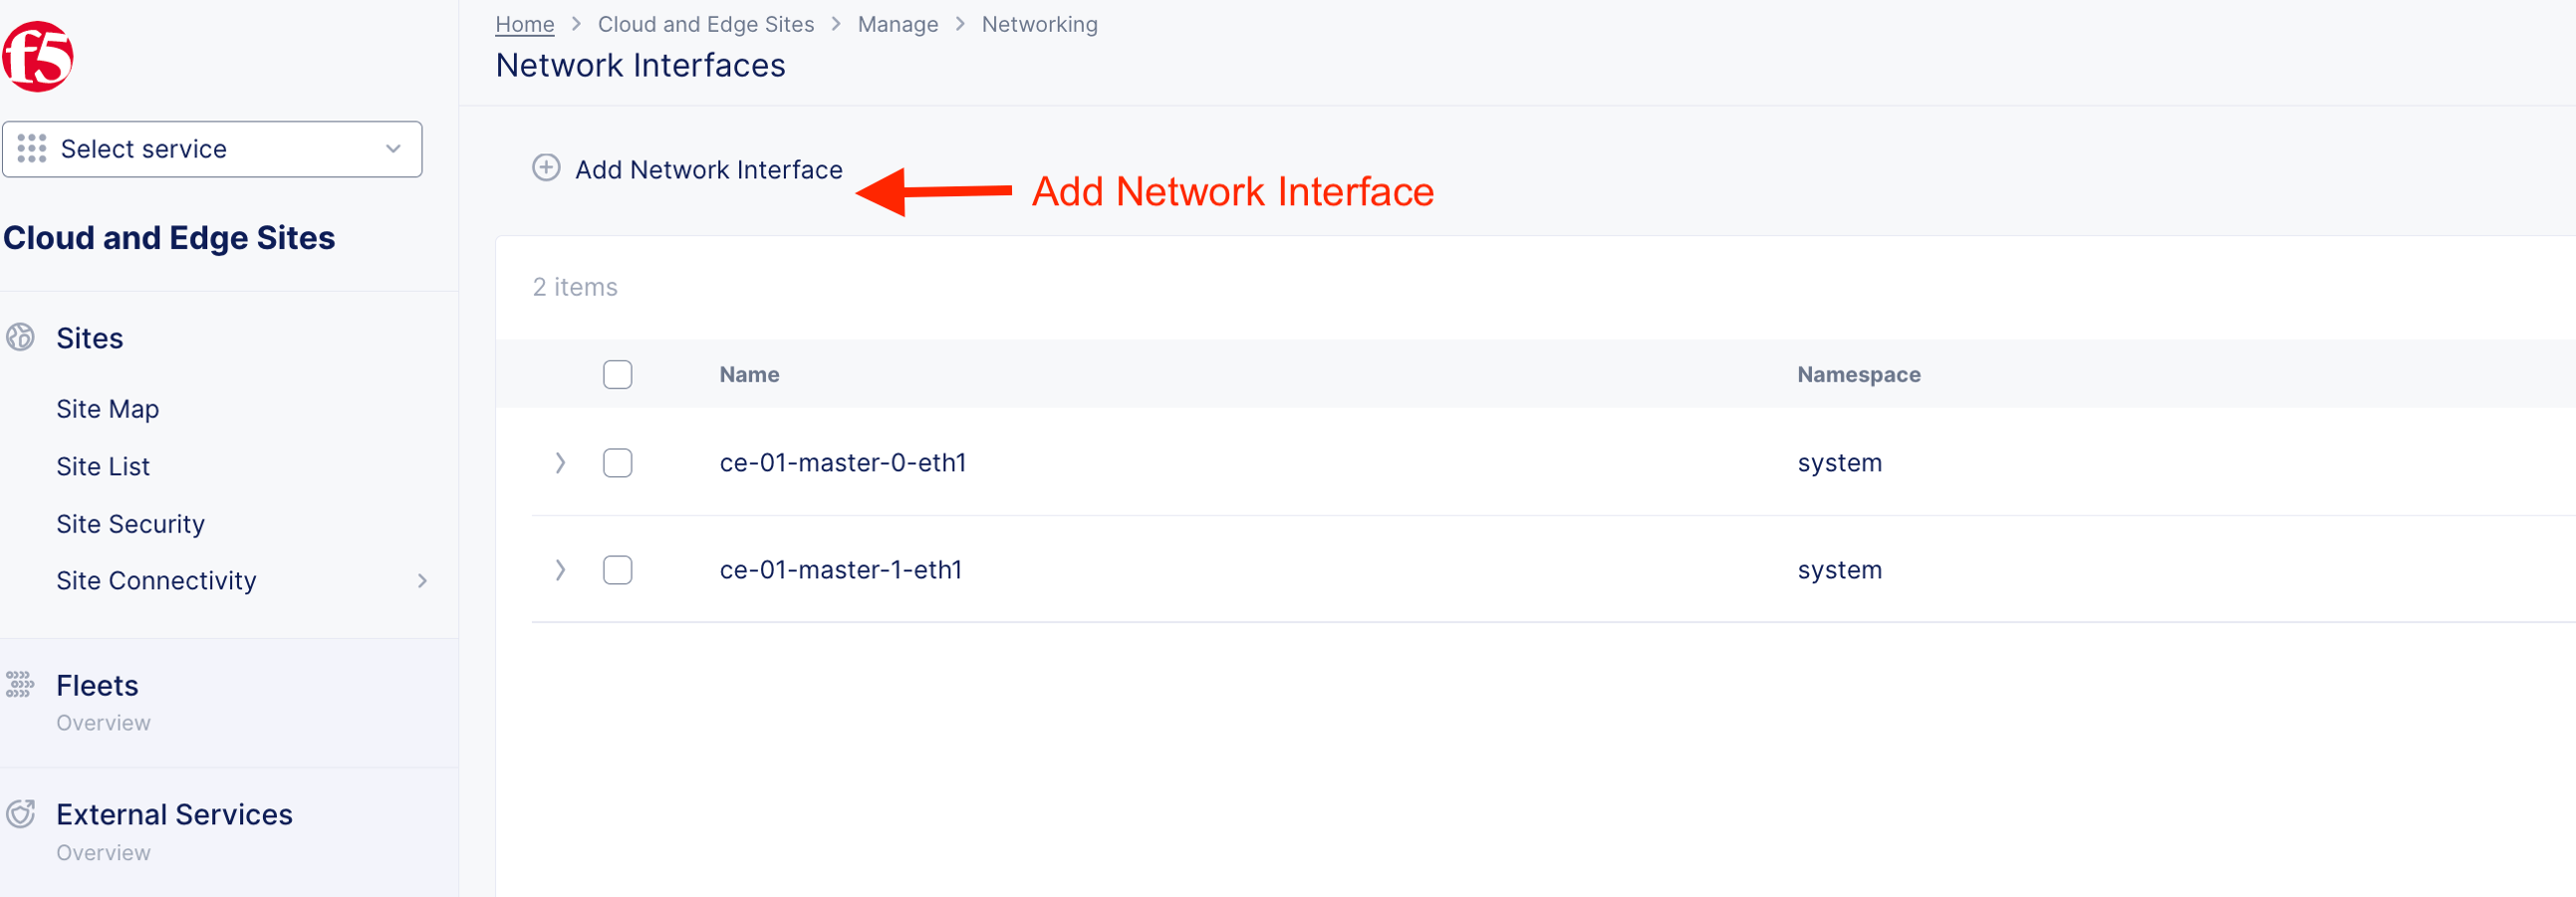Click the Fleets icon in sidebar
This screenshot has height=897, width=2576.
pos(20,685)
